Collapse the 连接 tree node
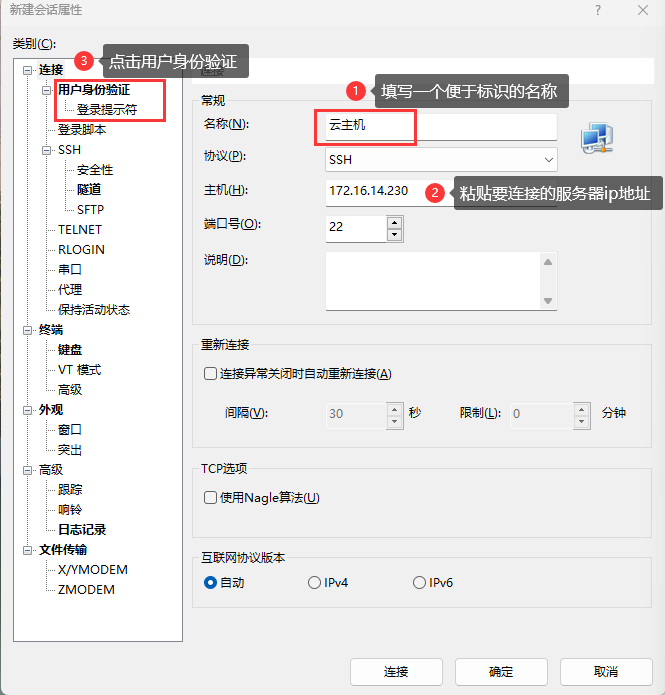This screenshot has width=665, height=695. tap(27, 70)
